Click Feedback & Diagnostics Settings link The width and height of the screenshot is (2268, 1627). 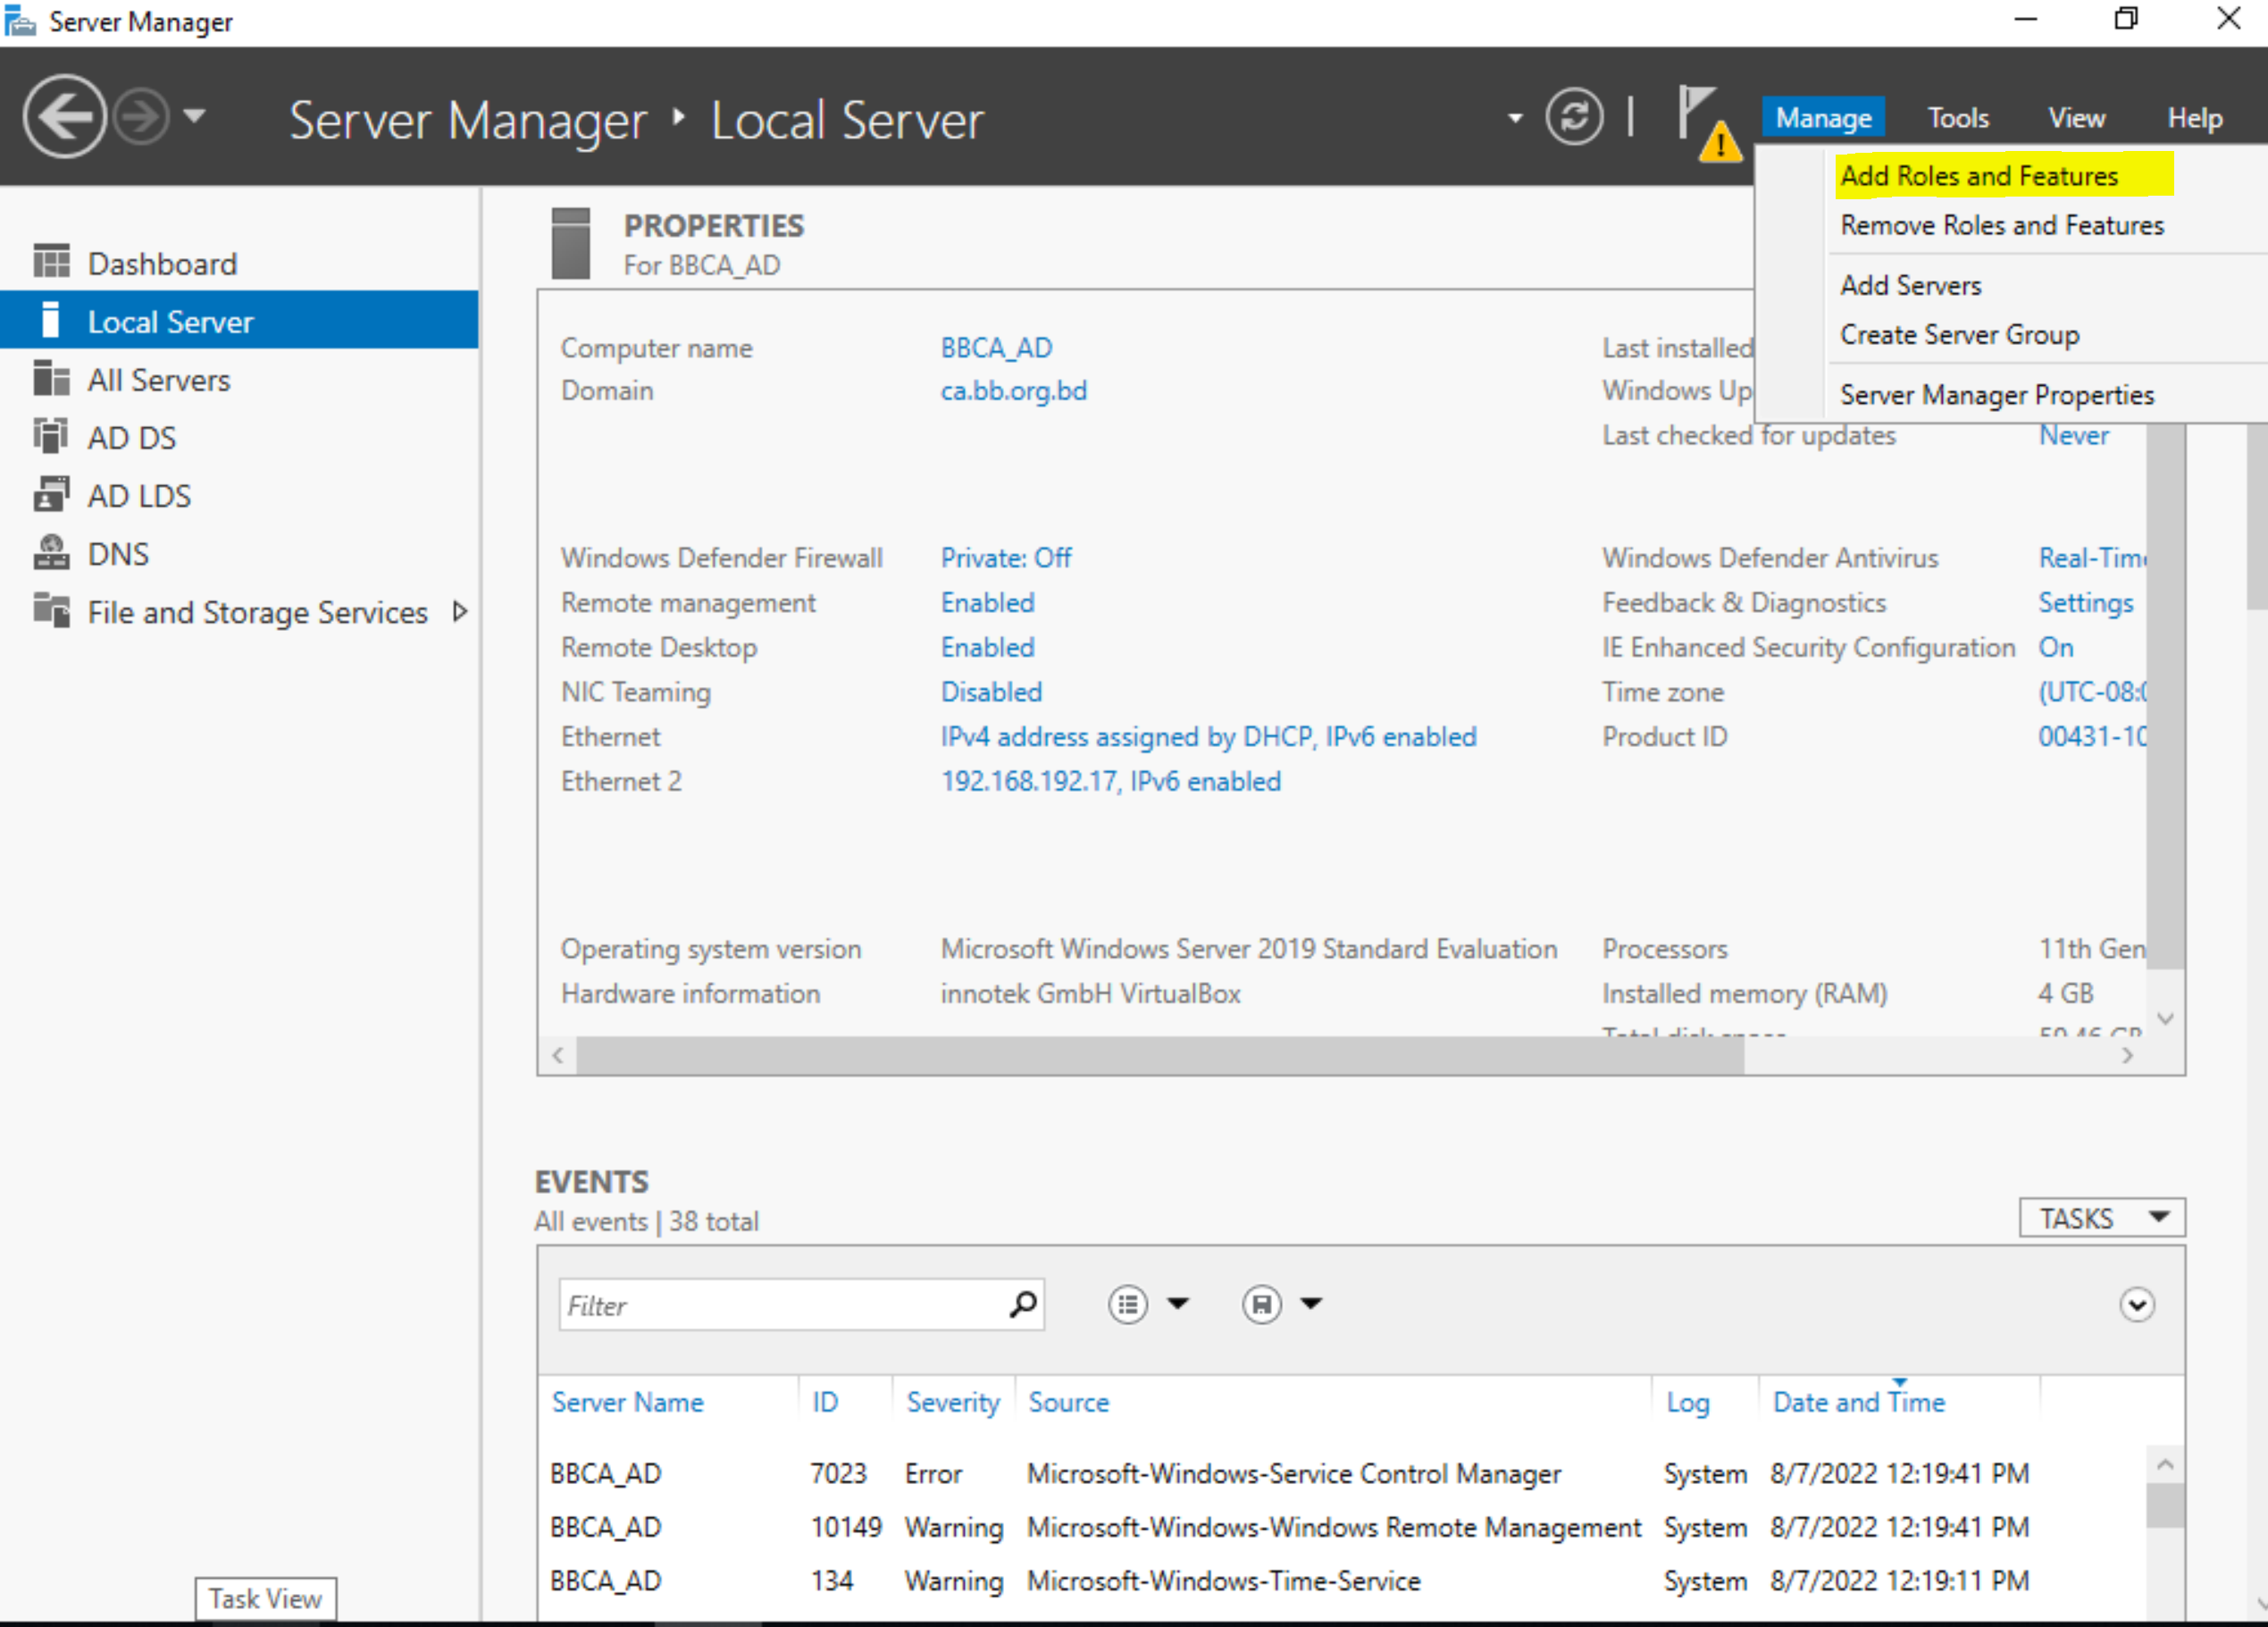2085,602
